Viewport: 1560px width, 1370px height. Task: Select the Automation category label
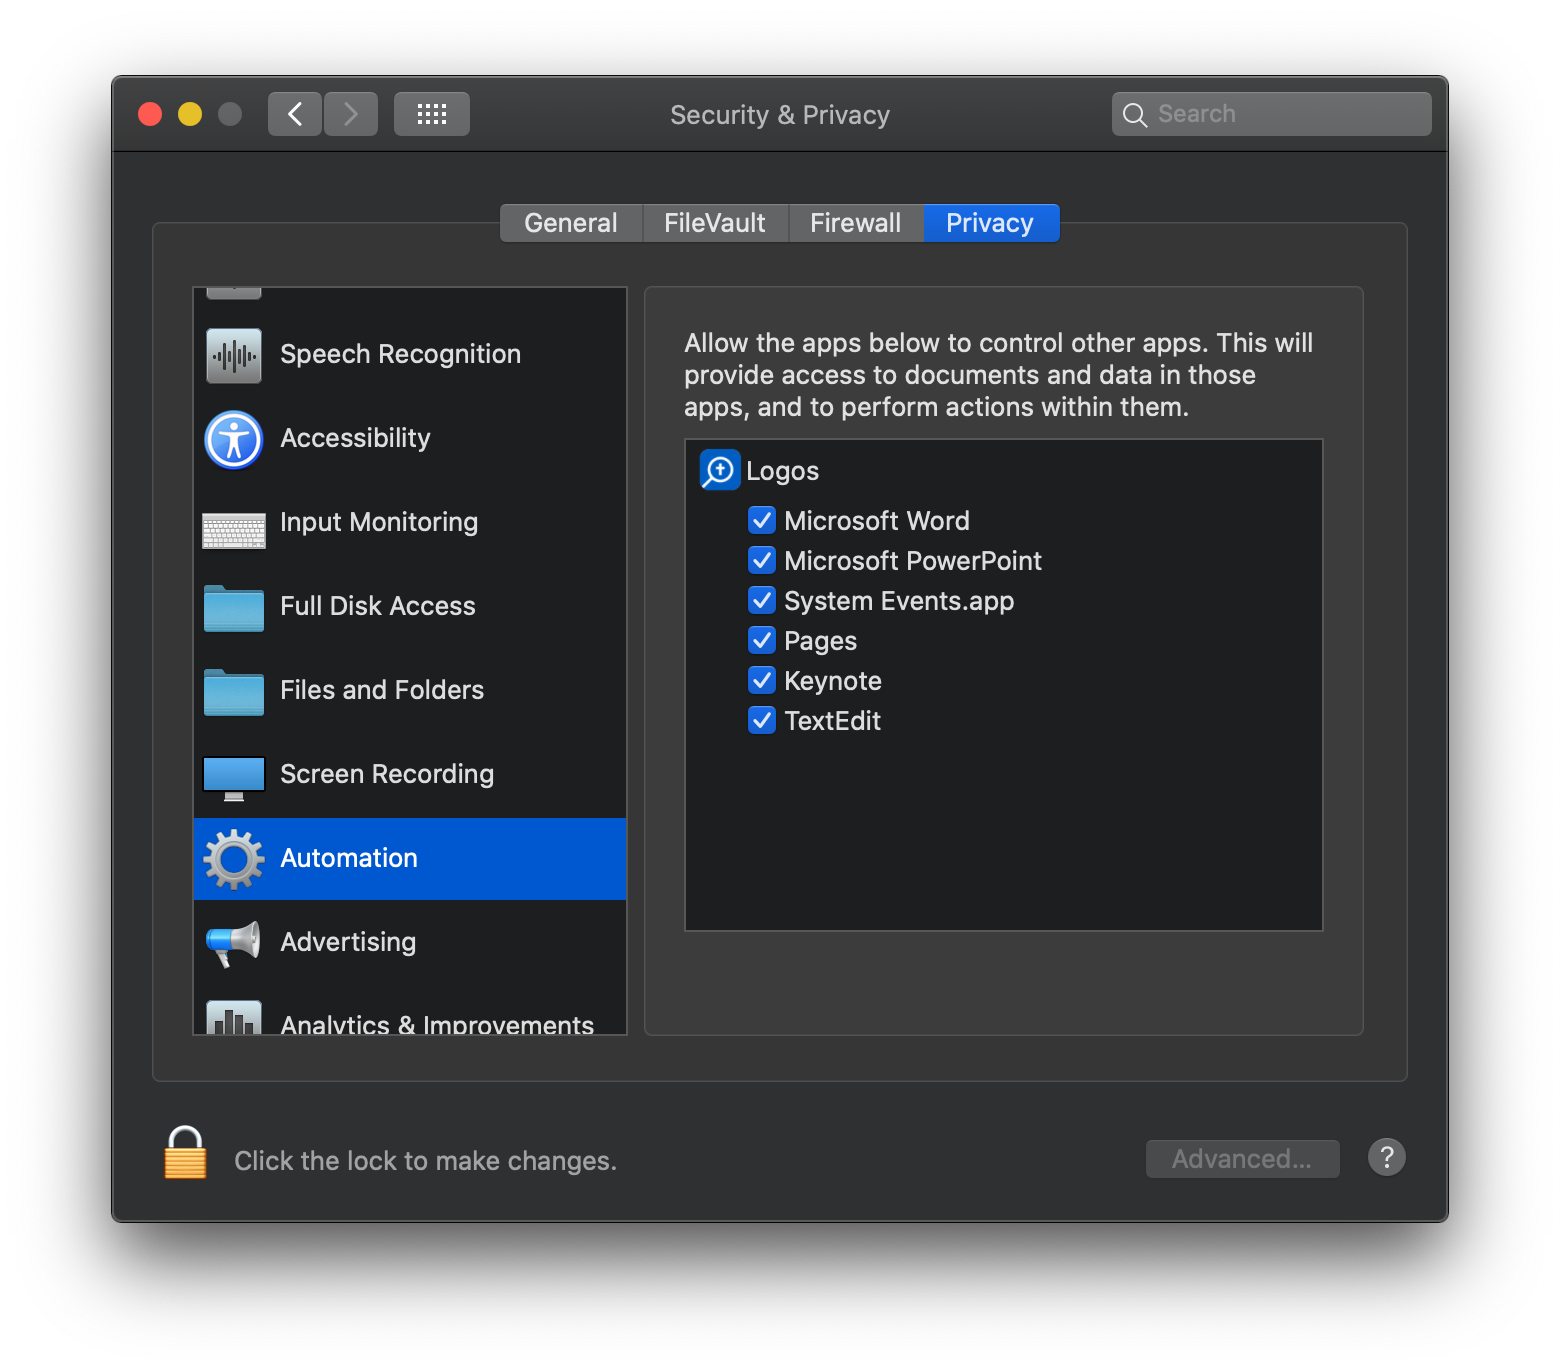pyautogui.click(x=349, y=858)
